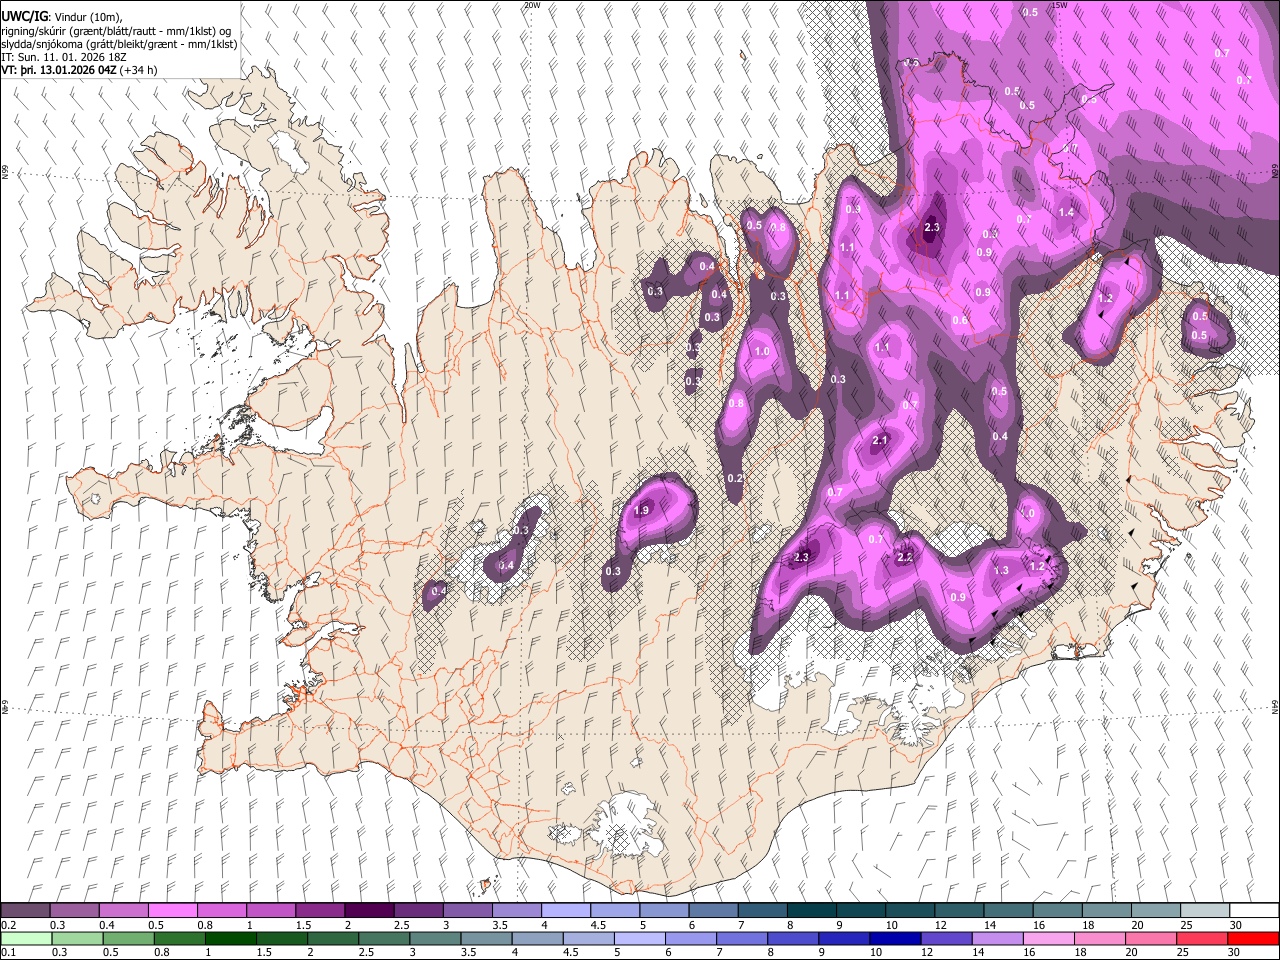1280x960 pixels.
Task: Click the 'slydda/snjókoma (grátt/bleikt/grænt - mm/1klst)' line
Action: coord(119,44)
